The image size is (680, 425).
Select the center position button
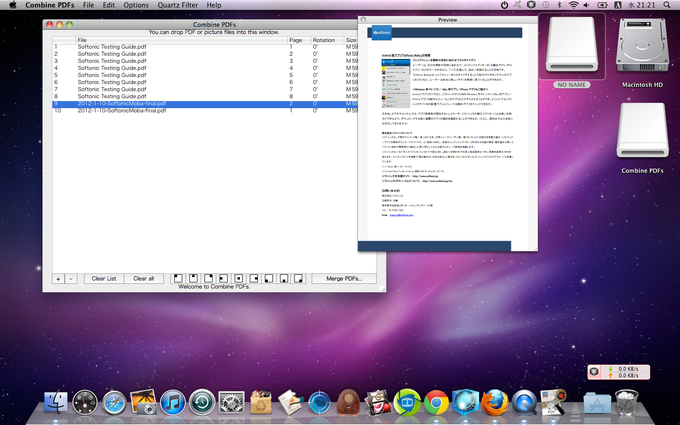pyautogui.click(x=239, y=278)
